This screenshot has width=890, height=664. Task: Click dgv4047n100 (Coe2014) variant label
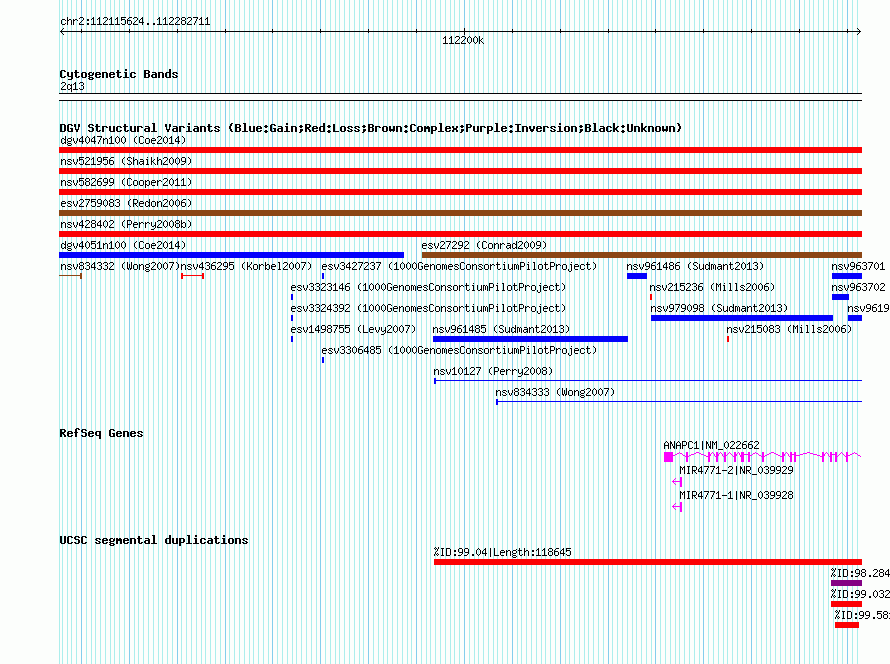coord(123,140)
